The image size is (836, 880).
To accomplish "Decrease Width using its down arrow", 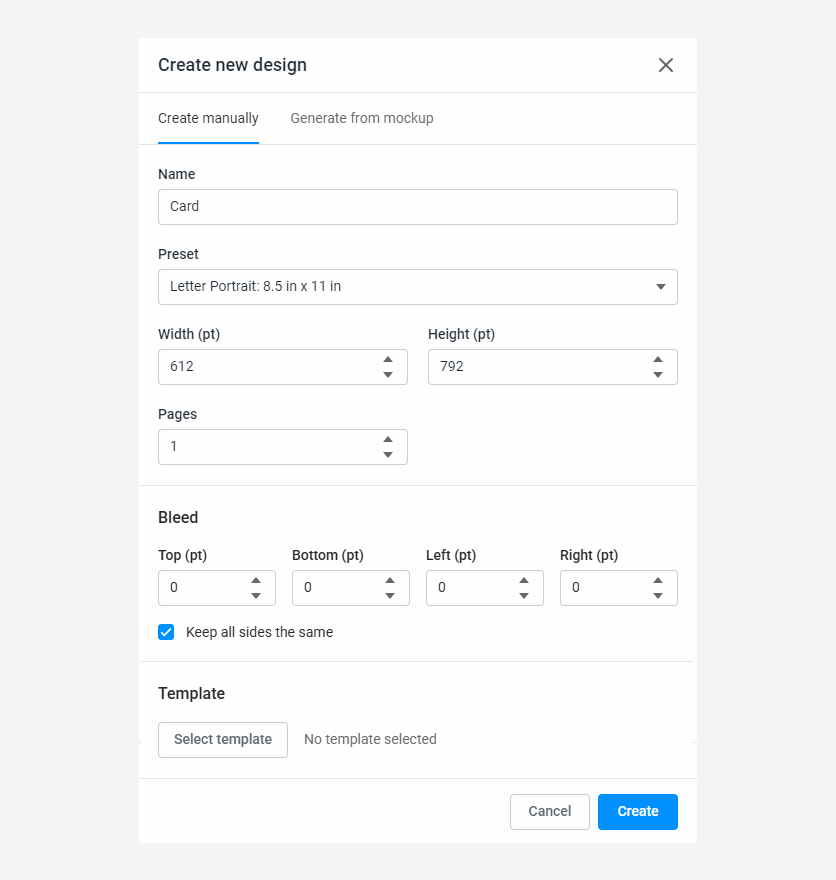I will tap(388, 375).
